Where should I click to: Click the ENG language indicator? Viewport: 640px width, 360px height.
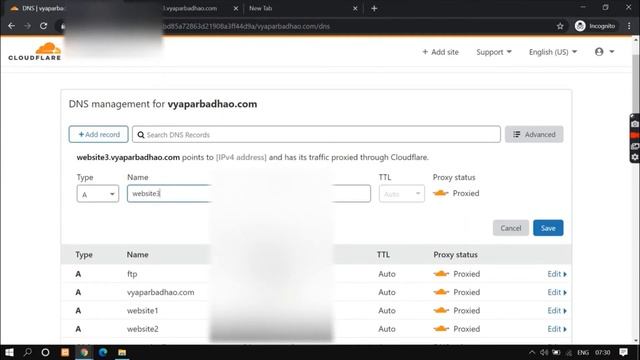coord(583,352)
